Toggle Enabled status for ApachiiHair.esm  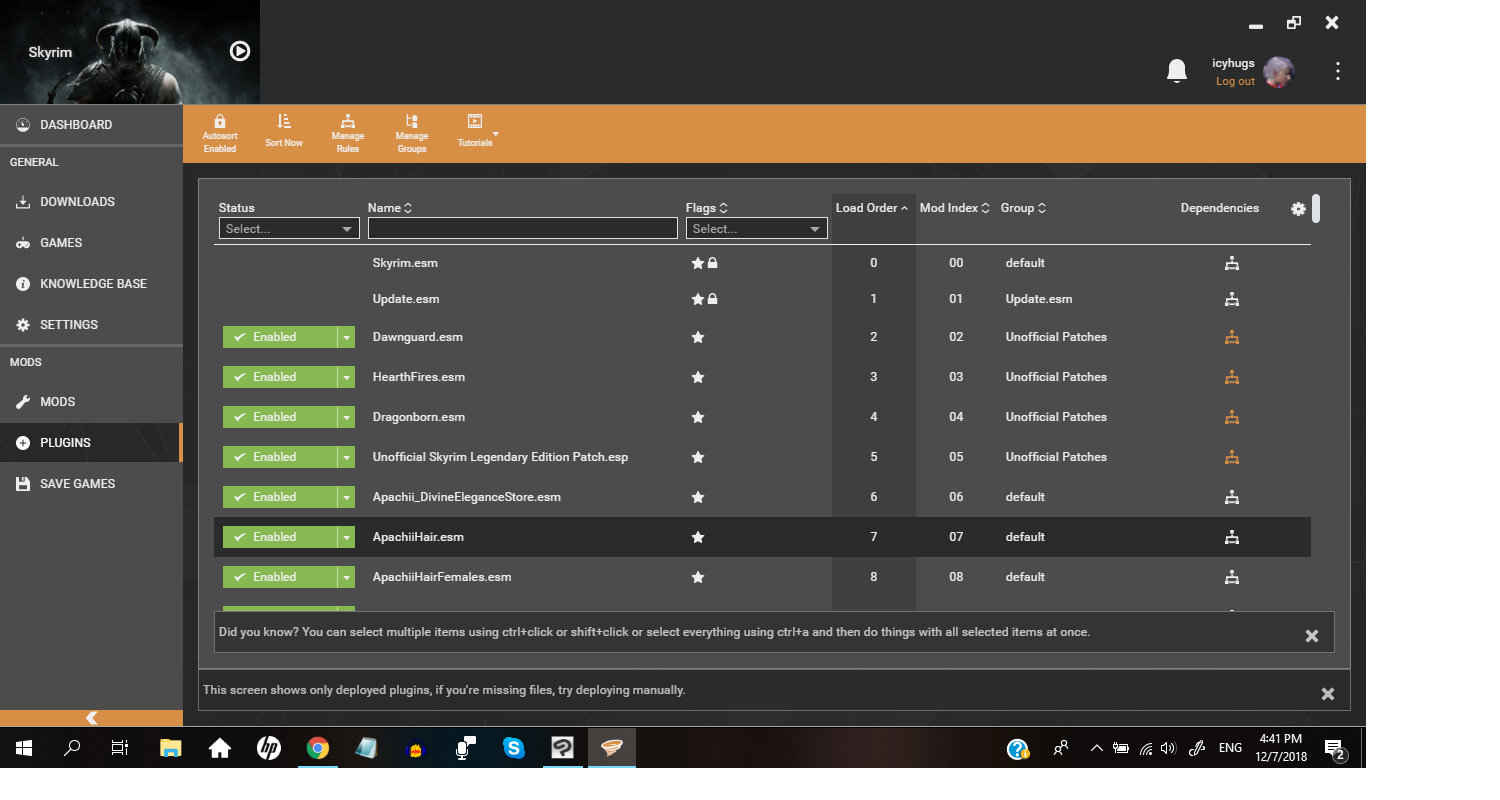click(x=280, y=537)
